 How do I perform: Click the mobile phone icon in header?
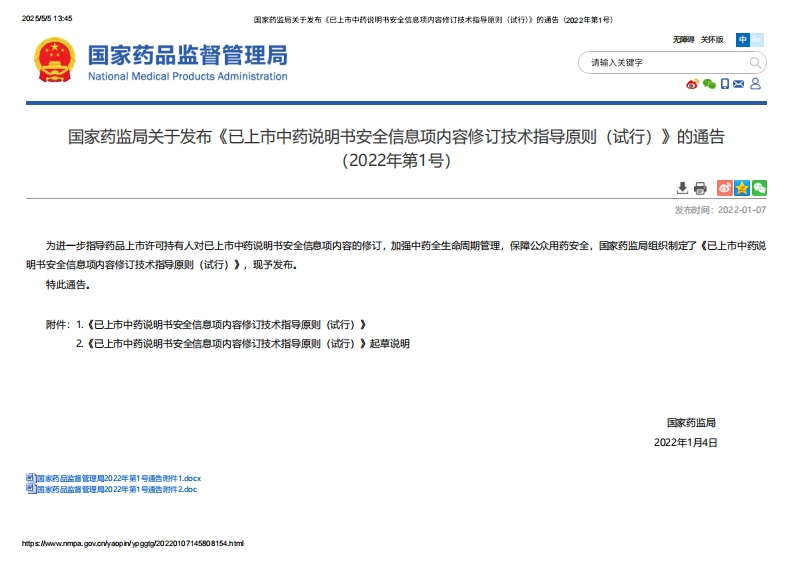point(725,84)
